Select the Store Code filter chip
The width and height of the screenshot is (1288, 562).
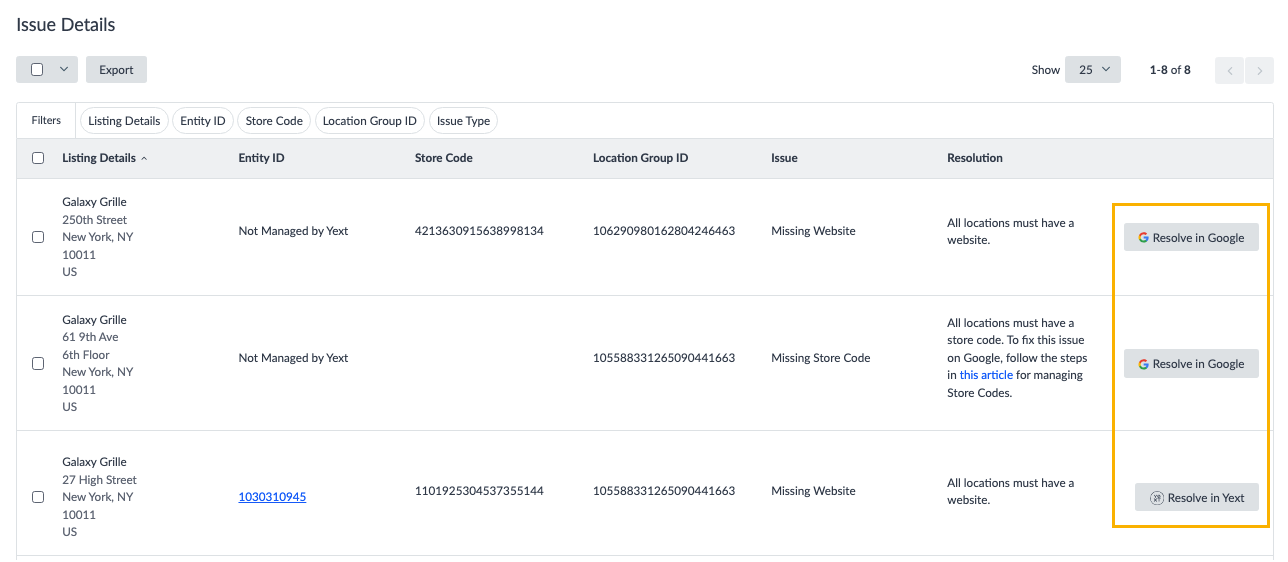(x=274, y=121)
